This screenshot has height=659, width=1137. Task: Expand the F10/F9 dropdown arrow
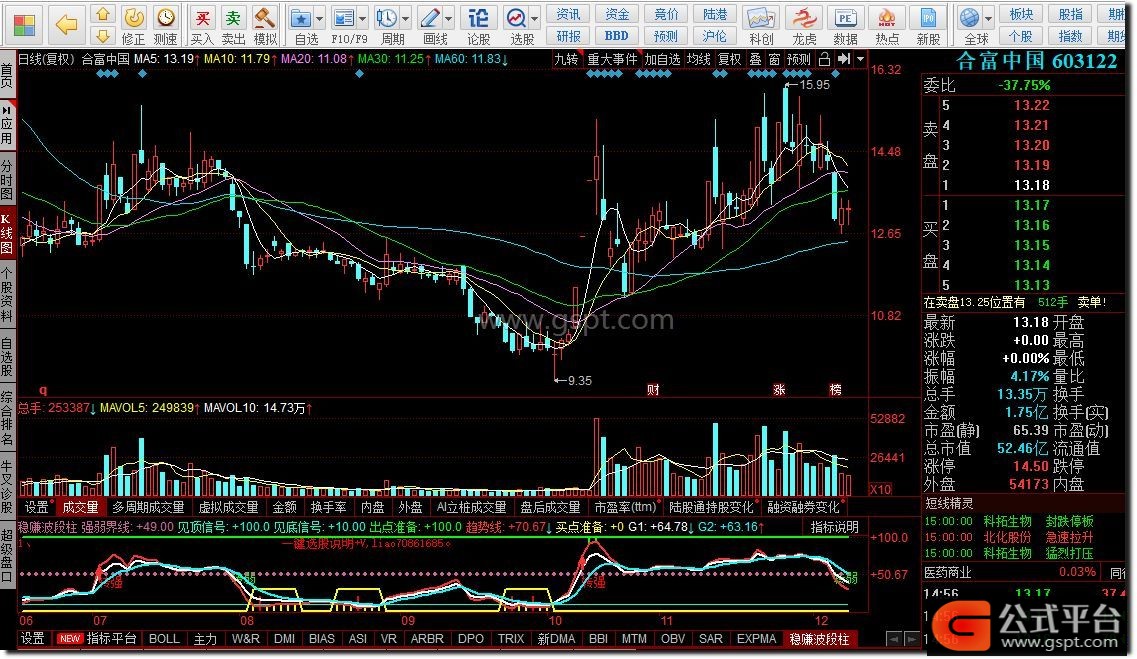[362, 19]
